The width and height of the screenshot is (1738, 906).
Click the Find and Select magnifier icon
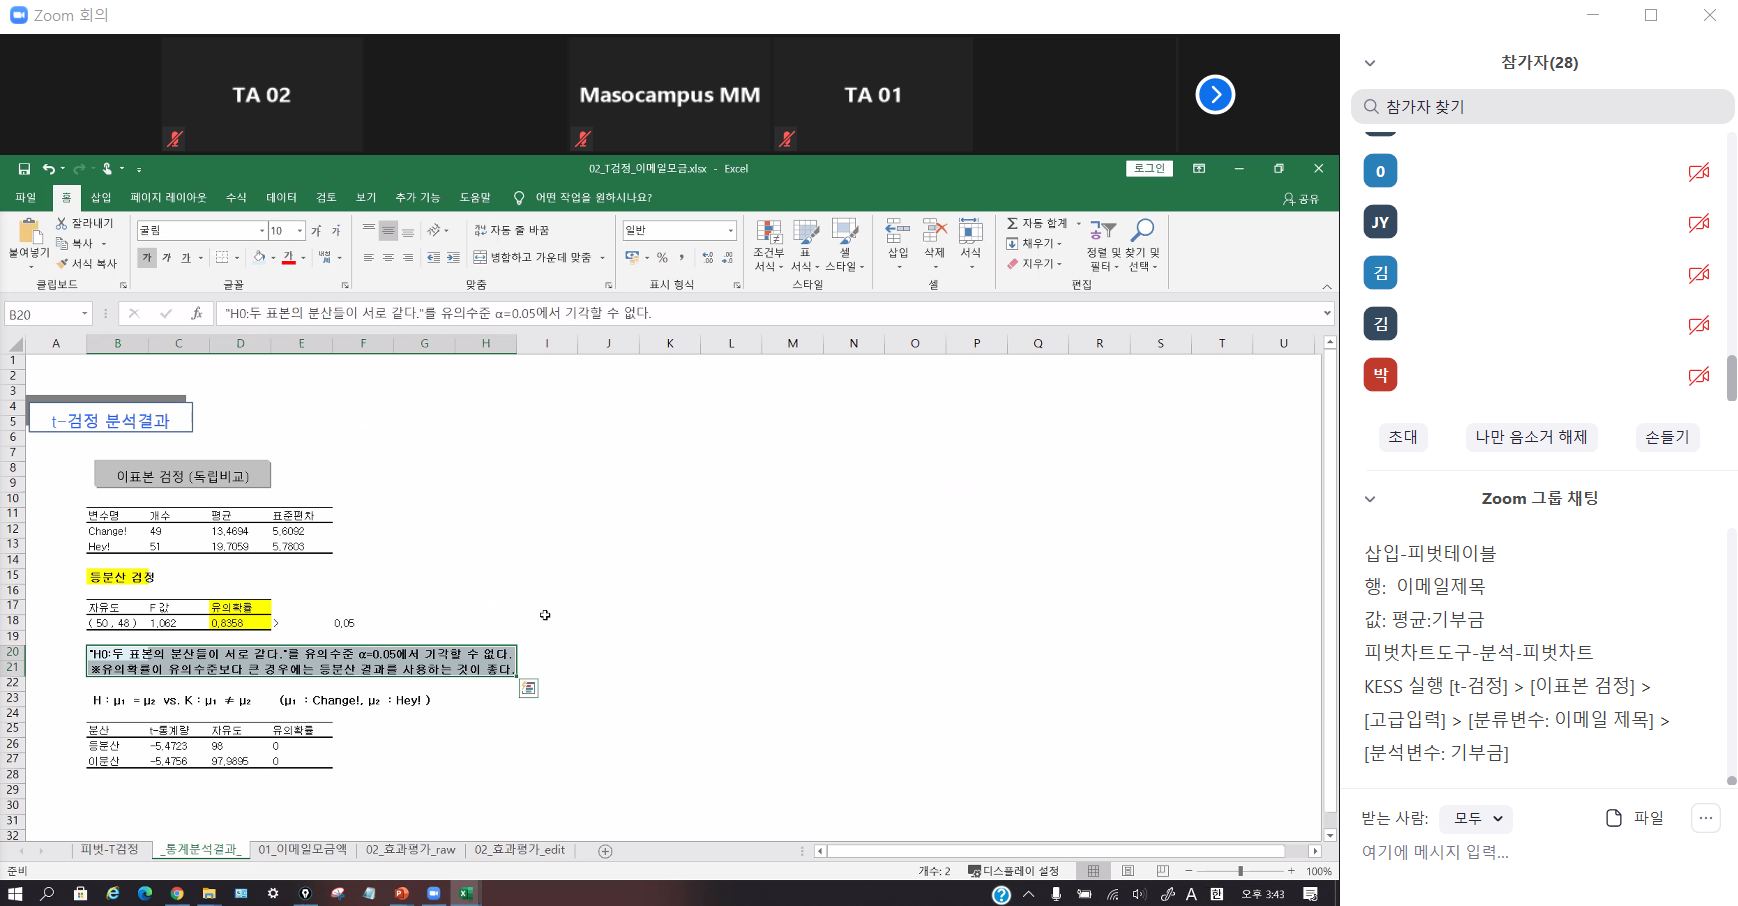coord(1142,232)
